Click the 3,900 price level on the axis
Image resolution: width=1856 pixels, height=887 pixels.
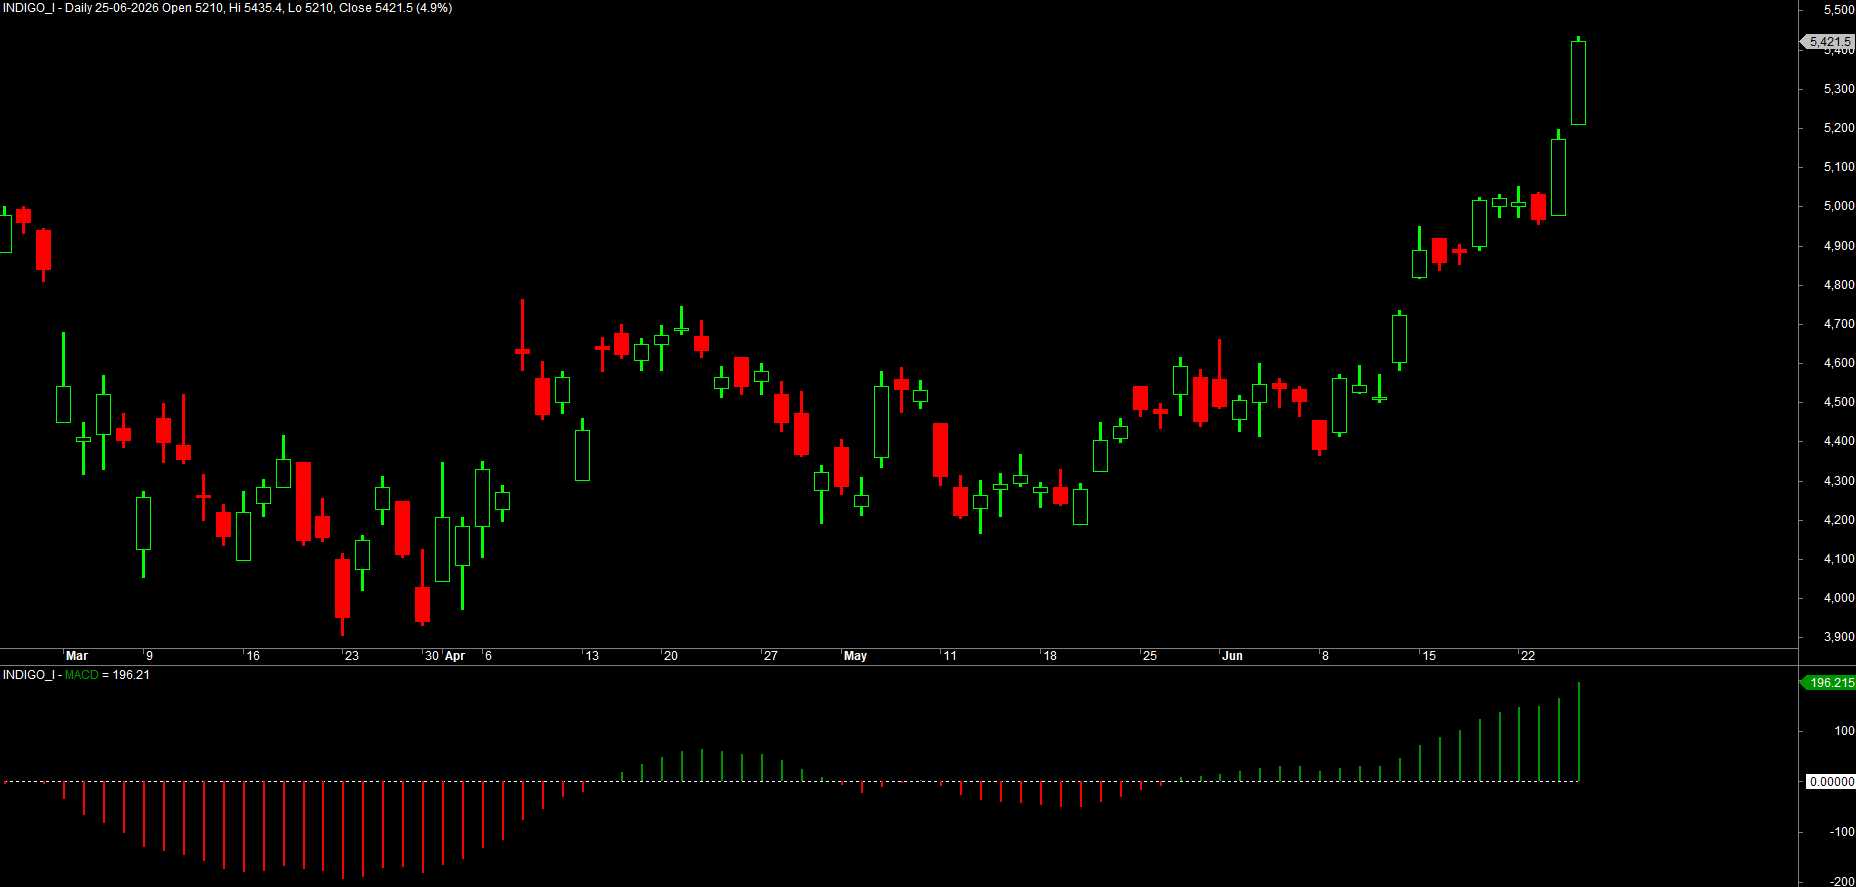(1839, 637)
